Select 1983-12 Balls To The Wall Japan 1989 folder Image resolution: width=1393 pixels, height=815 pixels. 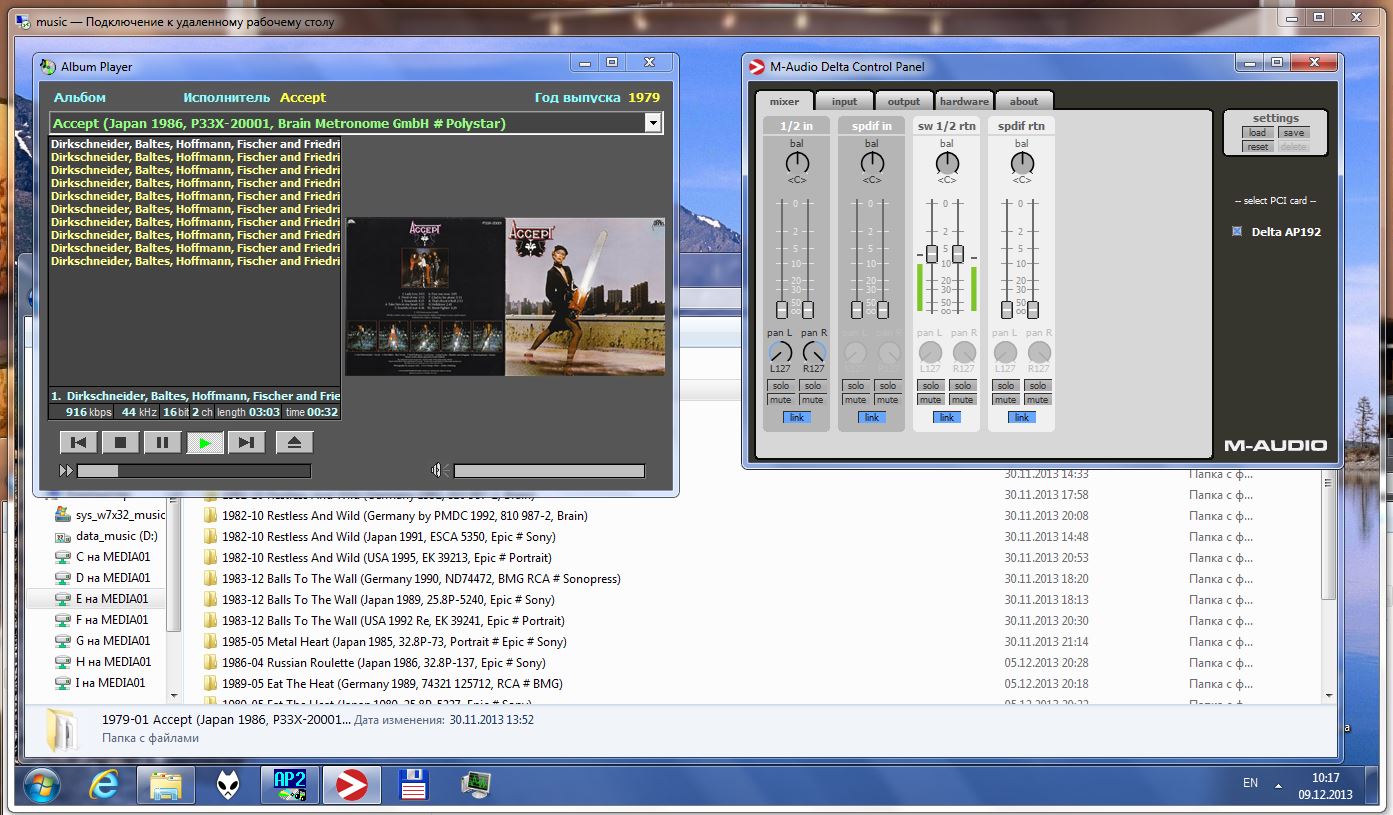click(x=388, y=600)
